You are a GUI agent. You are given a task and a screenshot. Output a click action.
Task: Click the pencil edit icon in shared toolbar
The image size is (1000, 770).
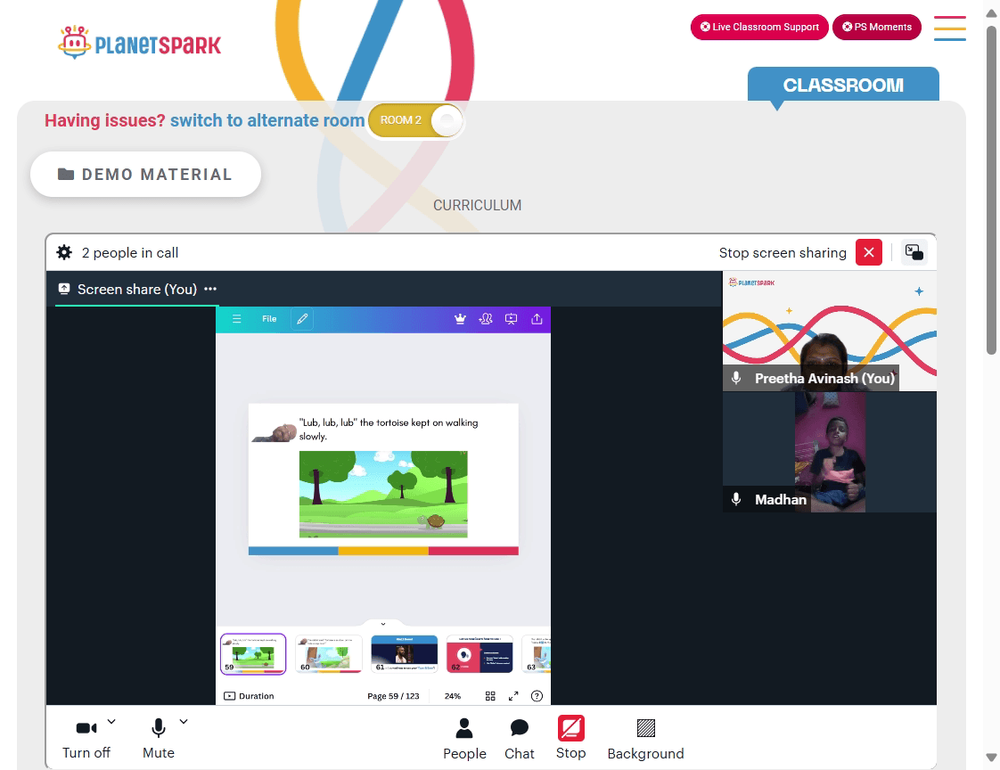pos(302,319)
